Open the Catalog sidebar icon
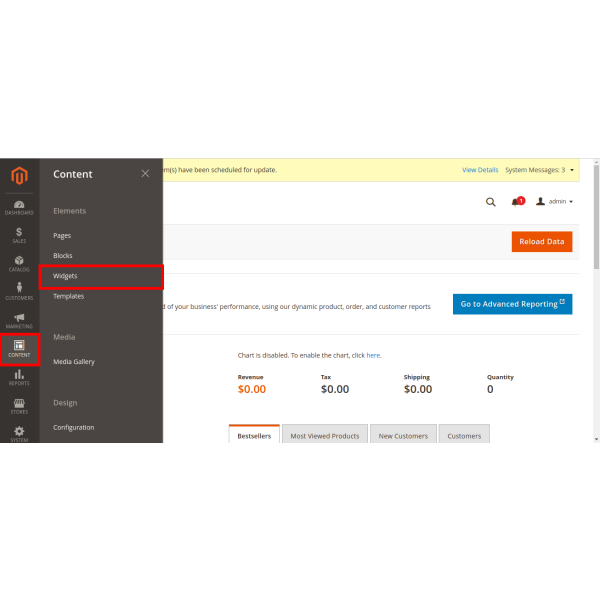 coord(19,264)
